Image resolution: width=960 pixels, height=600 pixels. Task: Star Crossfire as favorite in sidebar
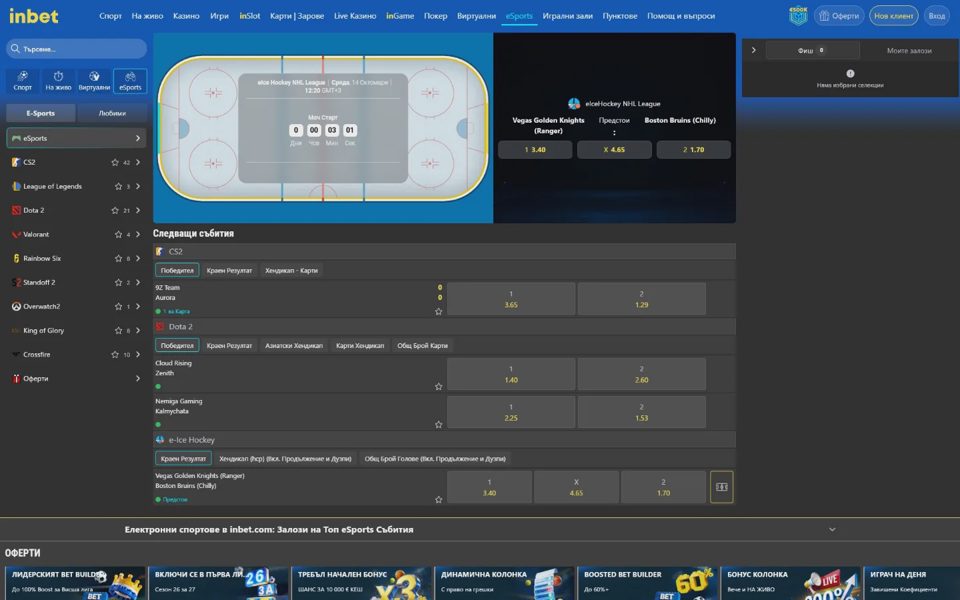pos(115,354)
